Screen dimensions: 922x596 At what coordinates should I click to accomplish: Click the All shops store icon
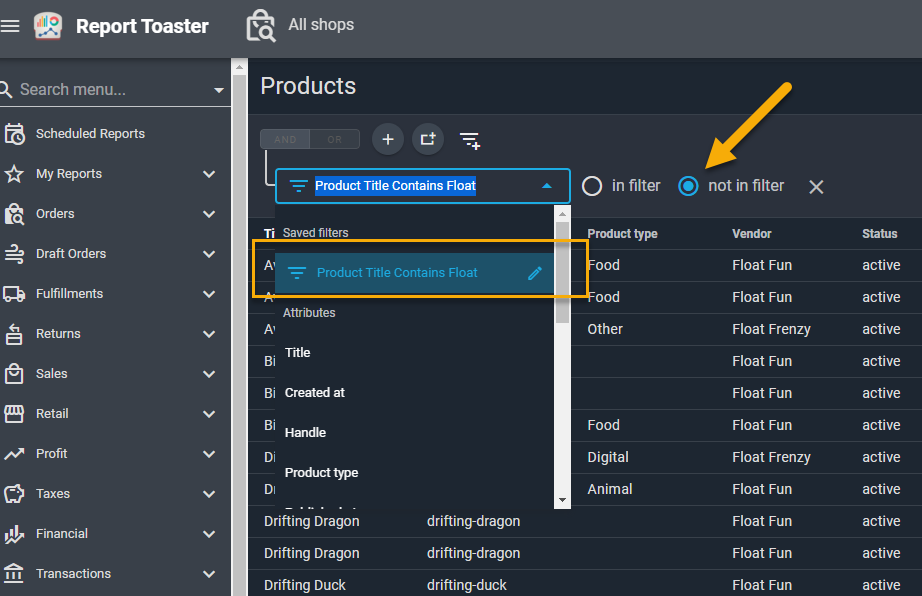[260, 26]
